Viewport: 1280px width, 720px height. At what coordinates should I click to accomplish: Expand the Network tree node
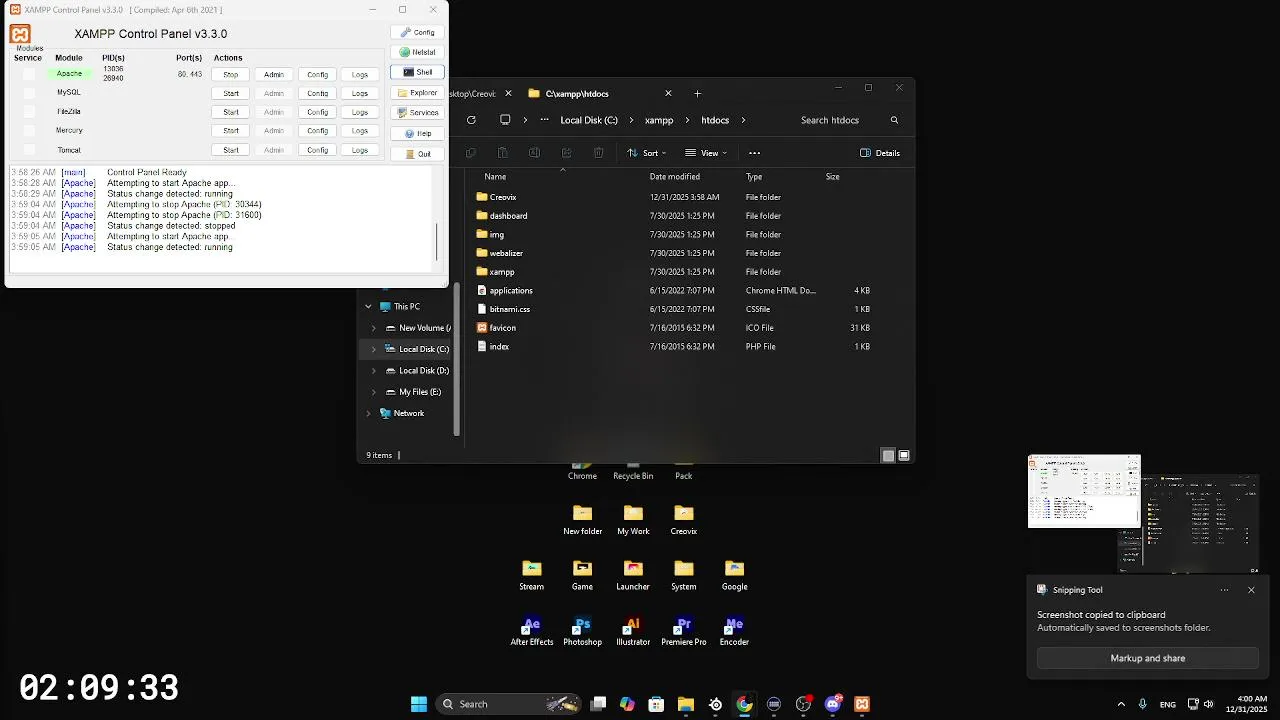coord(368,413)
